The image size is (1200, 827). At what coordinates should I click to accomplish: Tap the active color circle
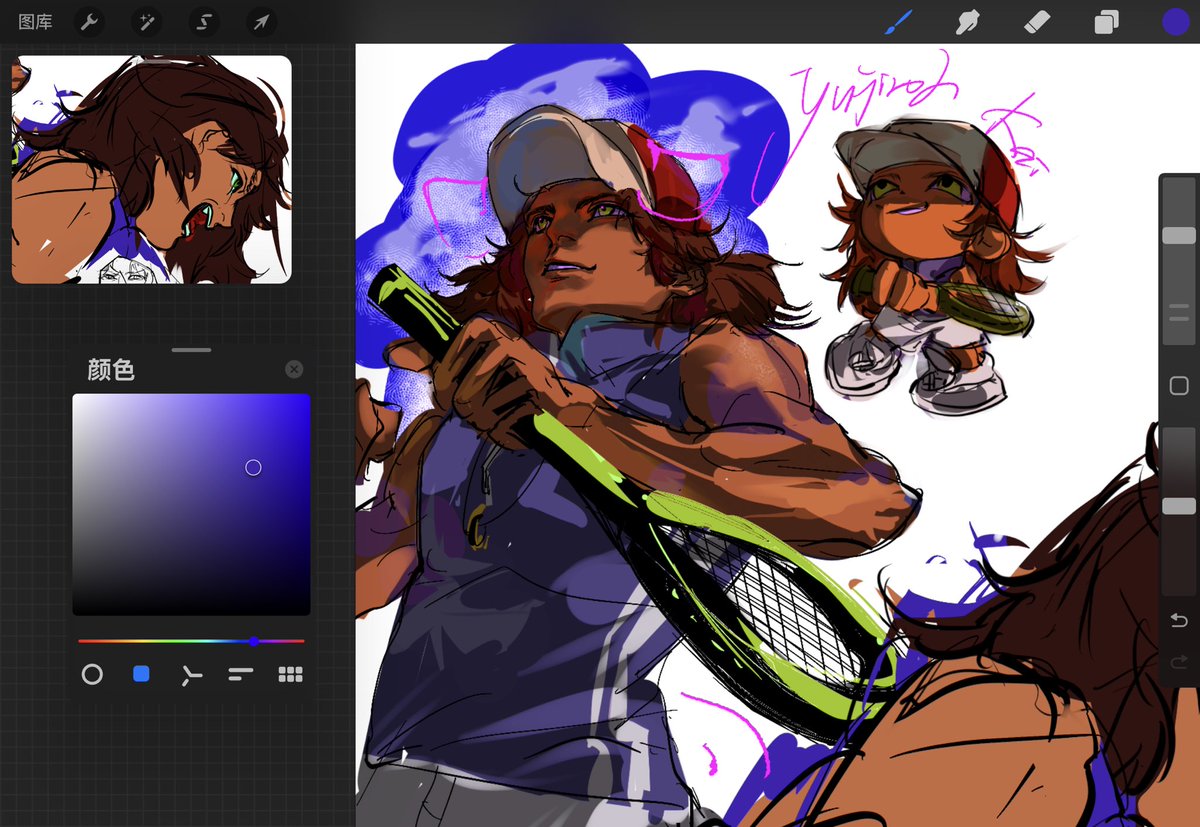1175,22
